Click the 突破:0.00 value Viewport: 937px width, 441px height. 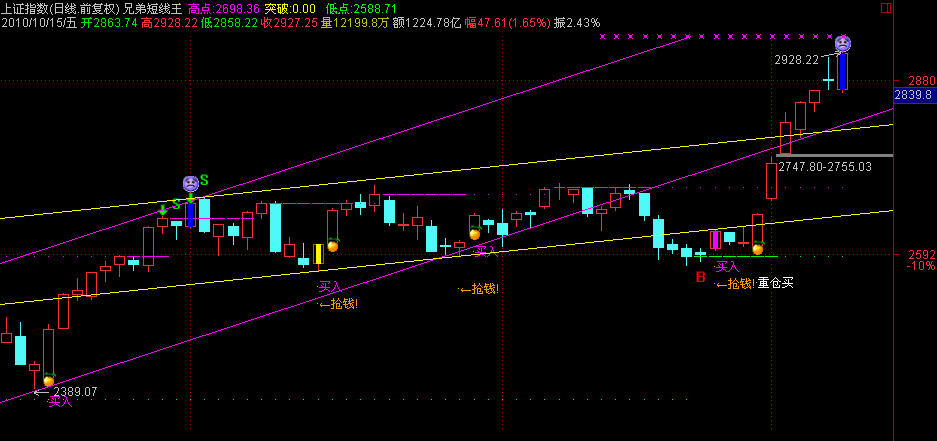click(290, 9)
